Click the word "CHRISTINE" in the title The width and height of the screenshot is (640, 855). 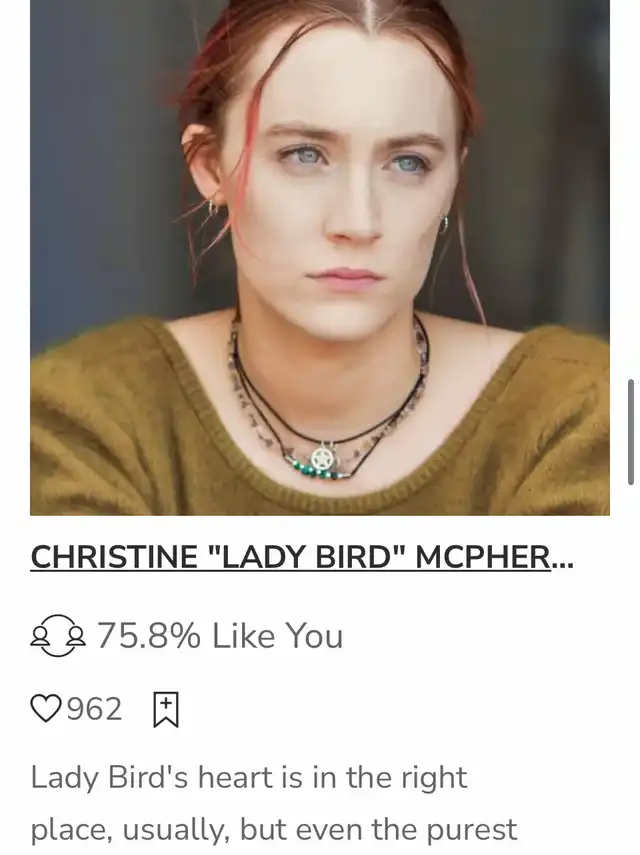click(114, 557)
